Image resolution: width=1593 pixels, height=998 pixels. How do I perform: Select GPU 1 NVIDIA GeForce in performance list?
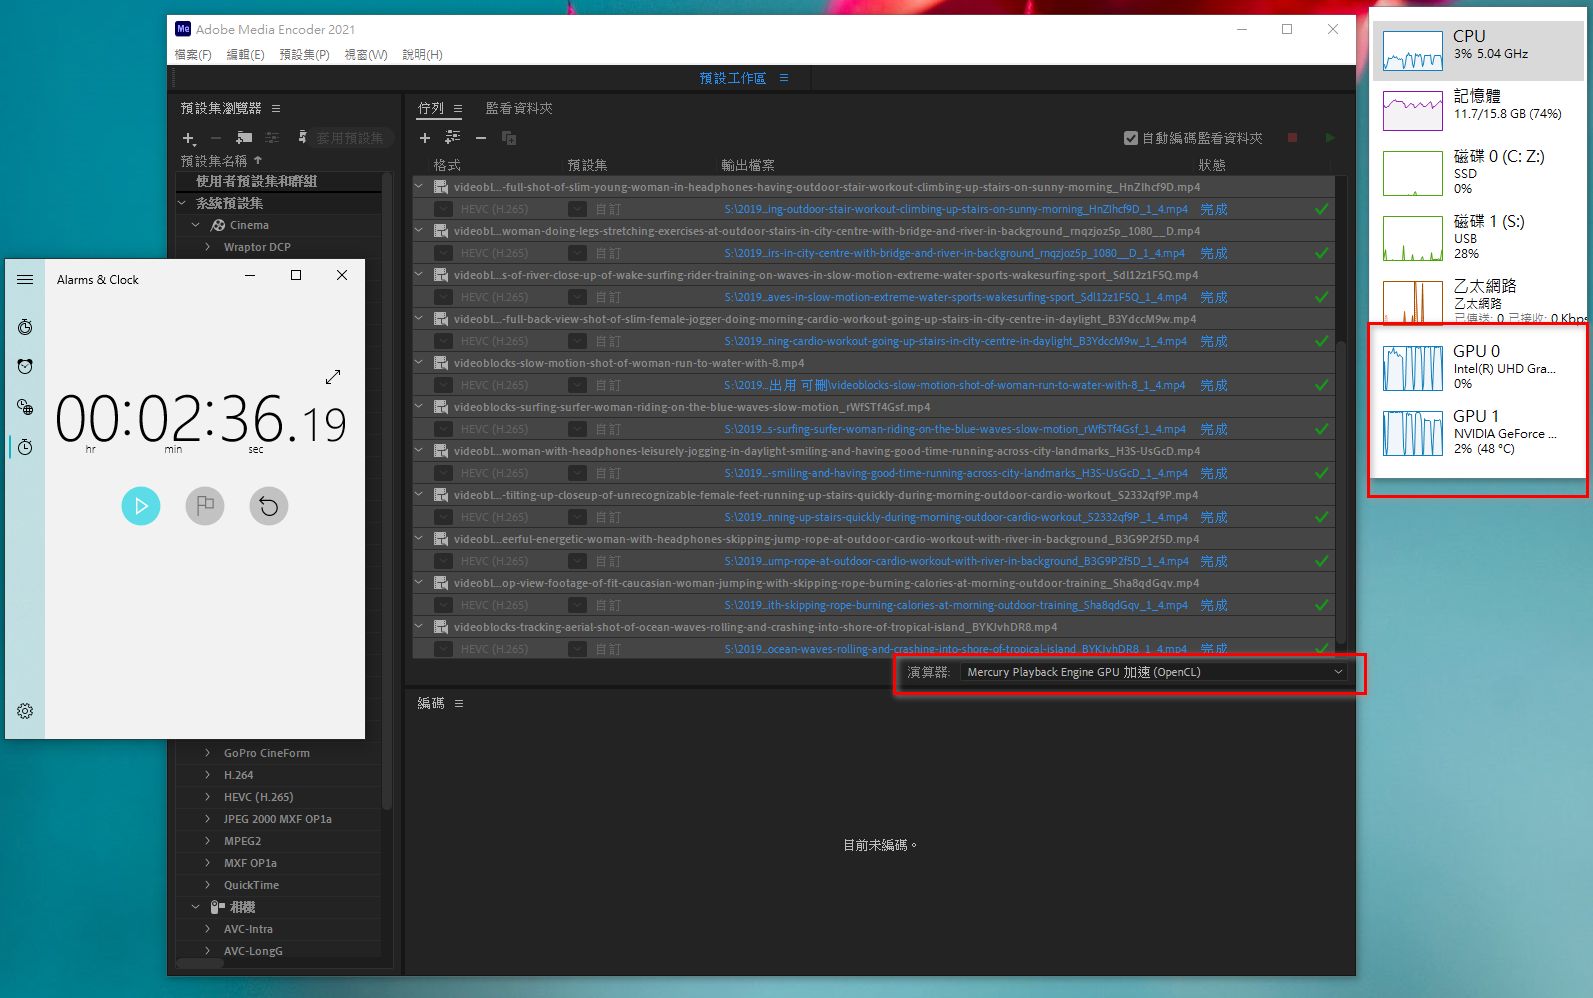click(1477, 432)
